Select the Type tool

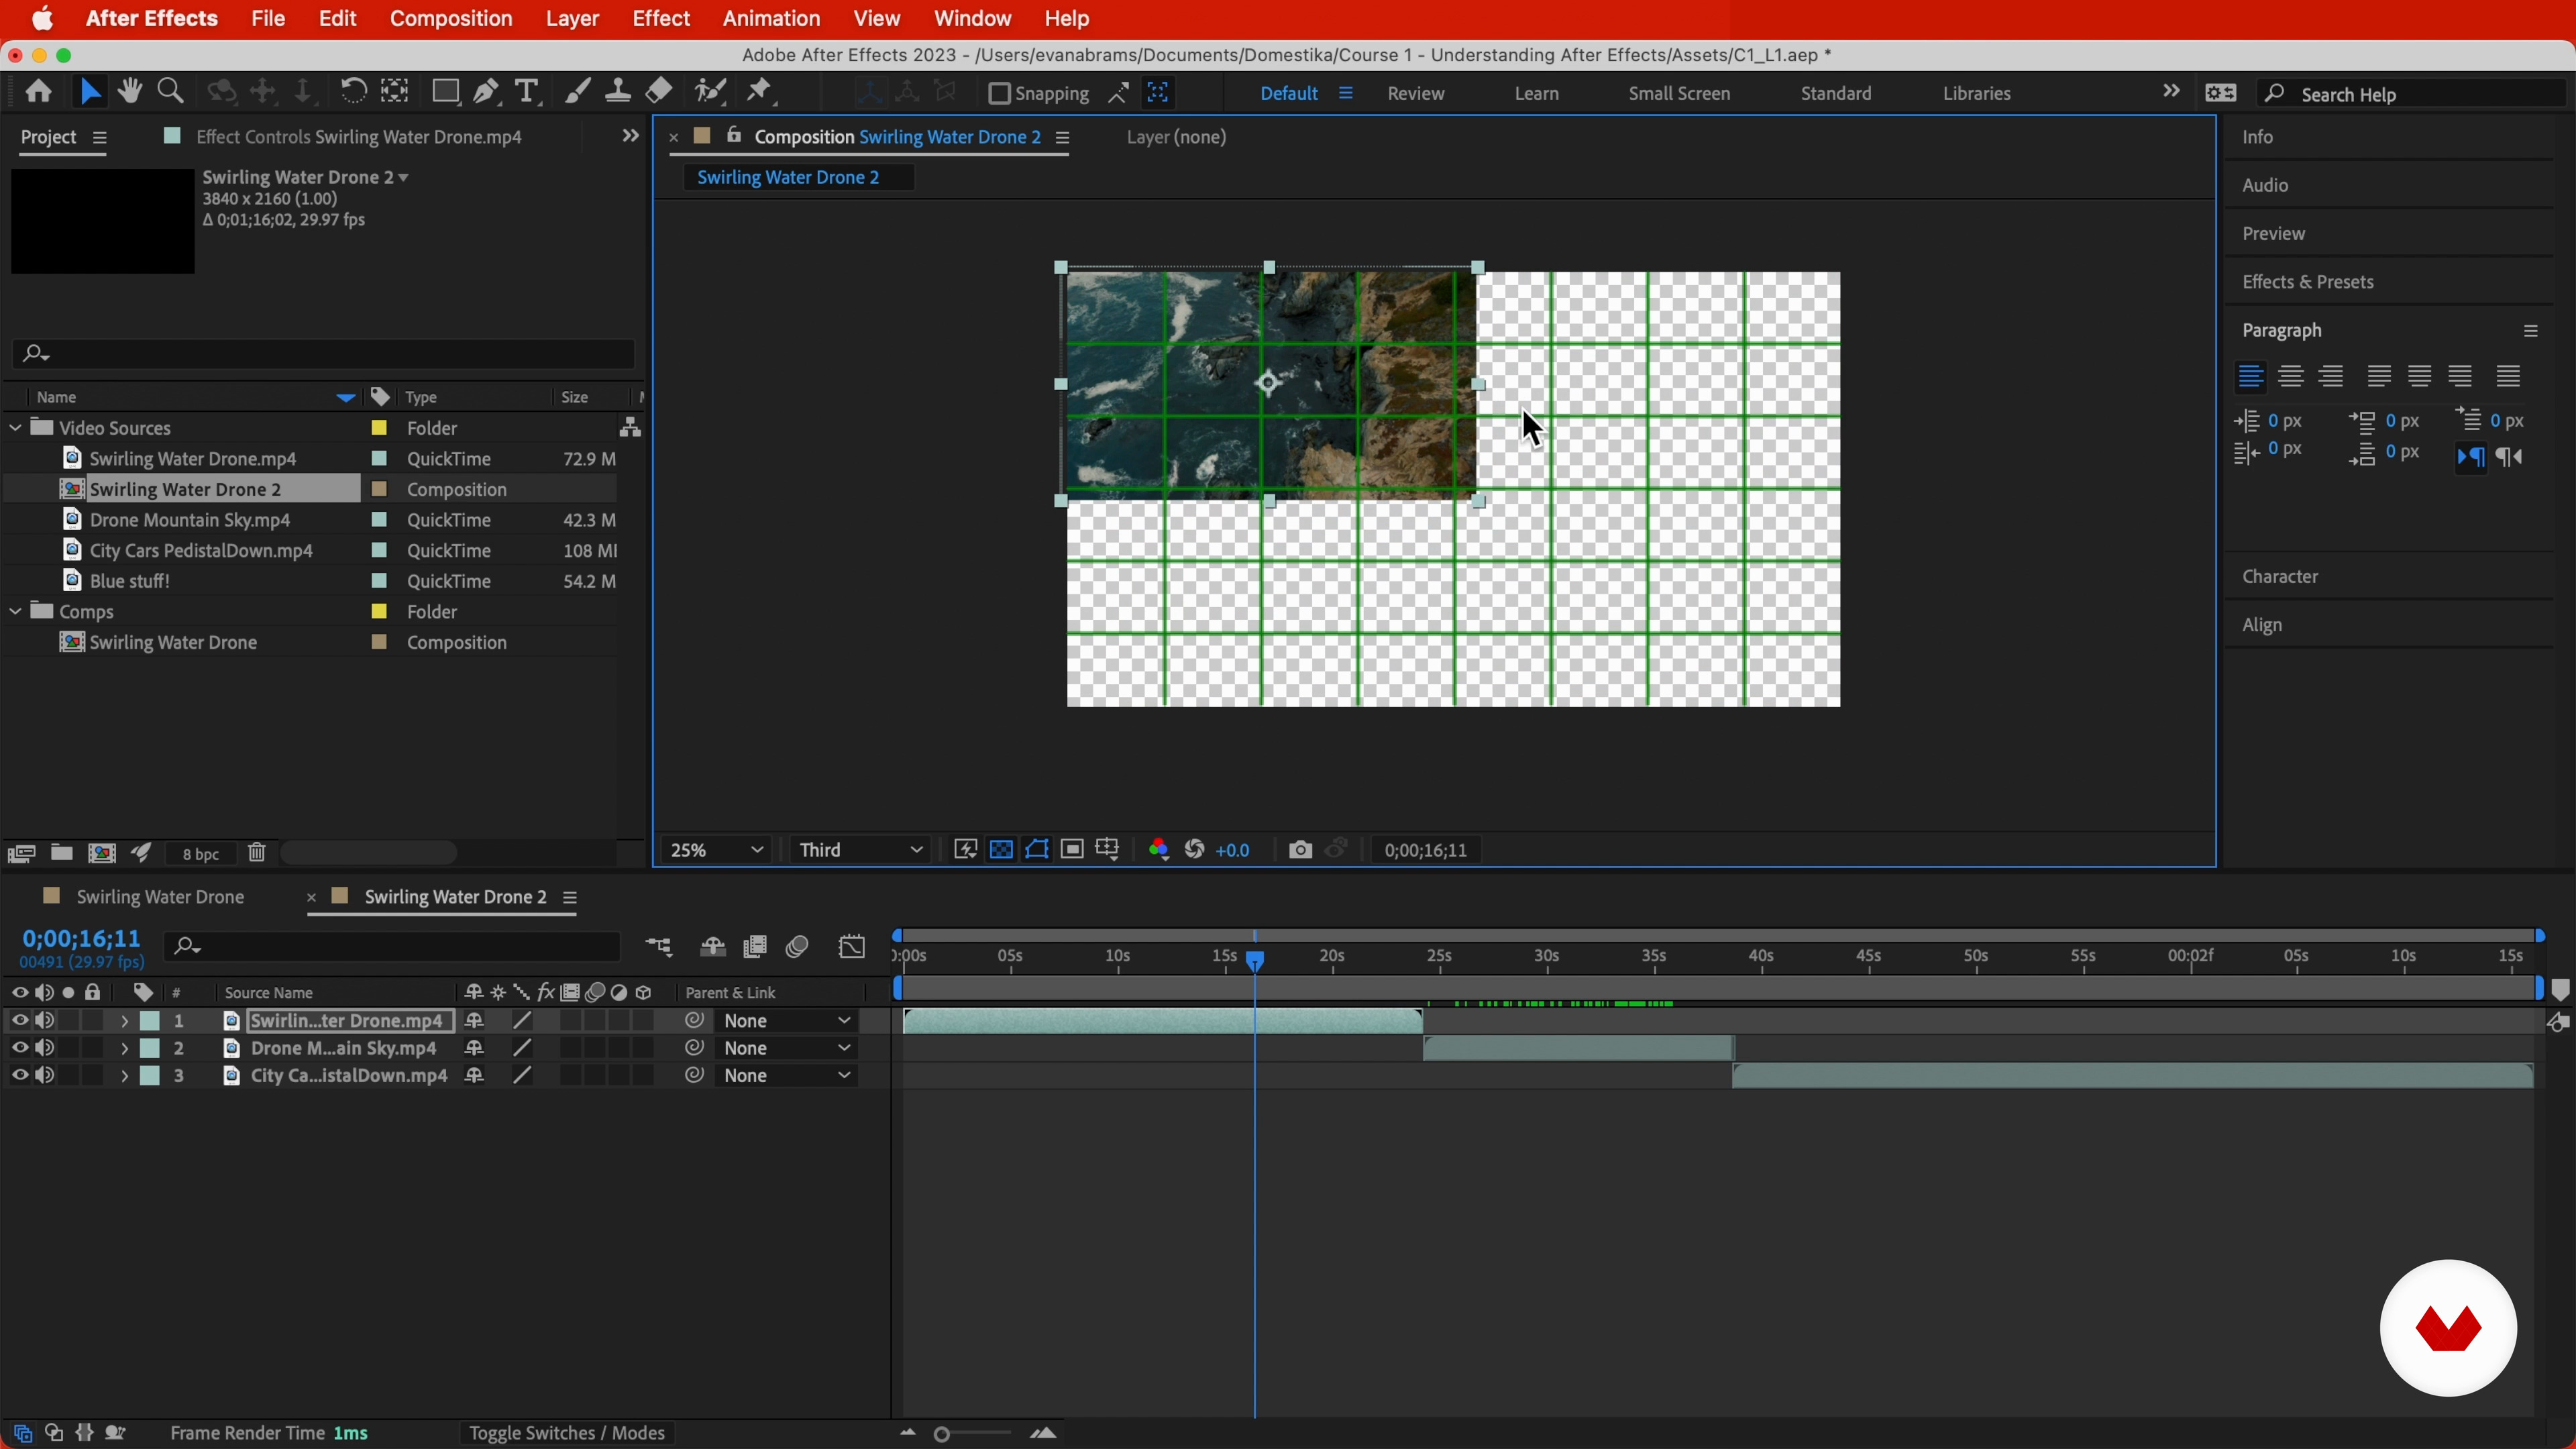(527, 92)
